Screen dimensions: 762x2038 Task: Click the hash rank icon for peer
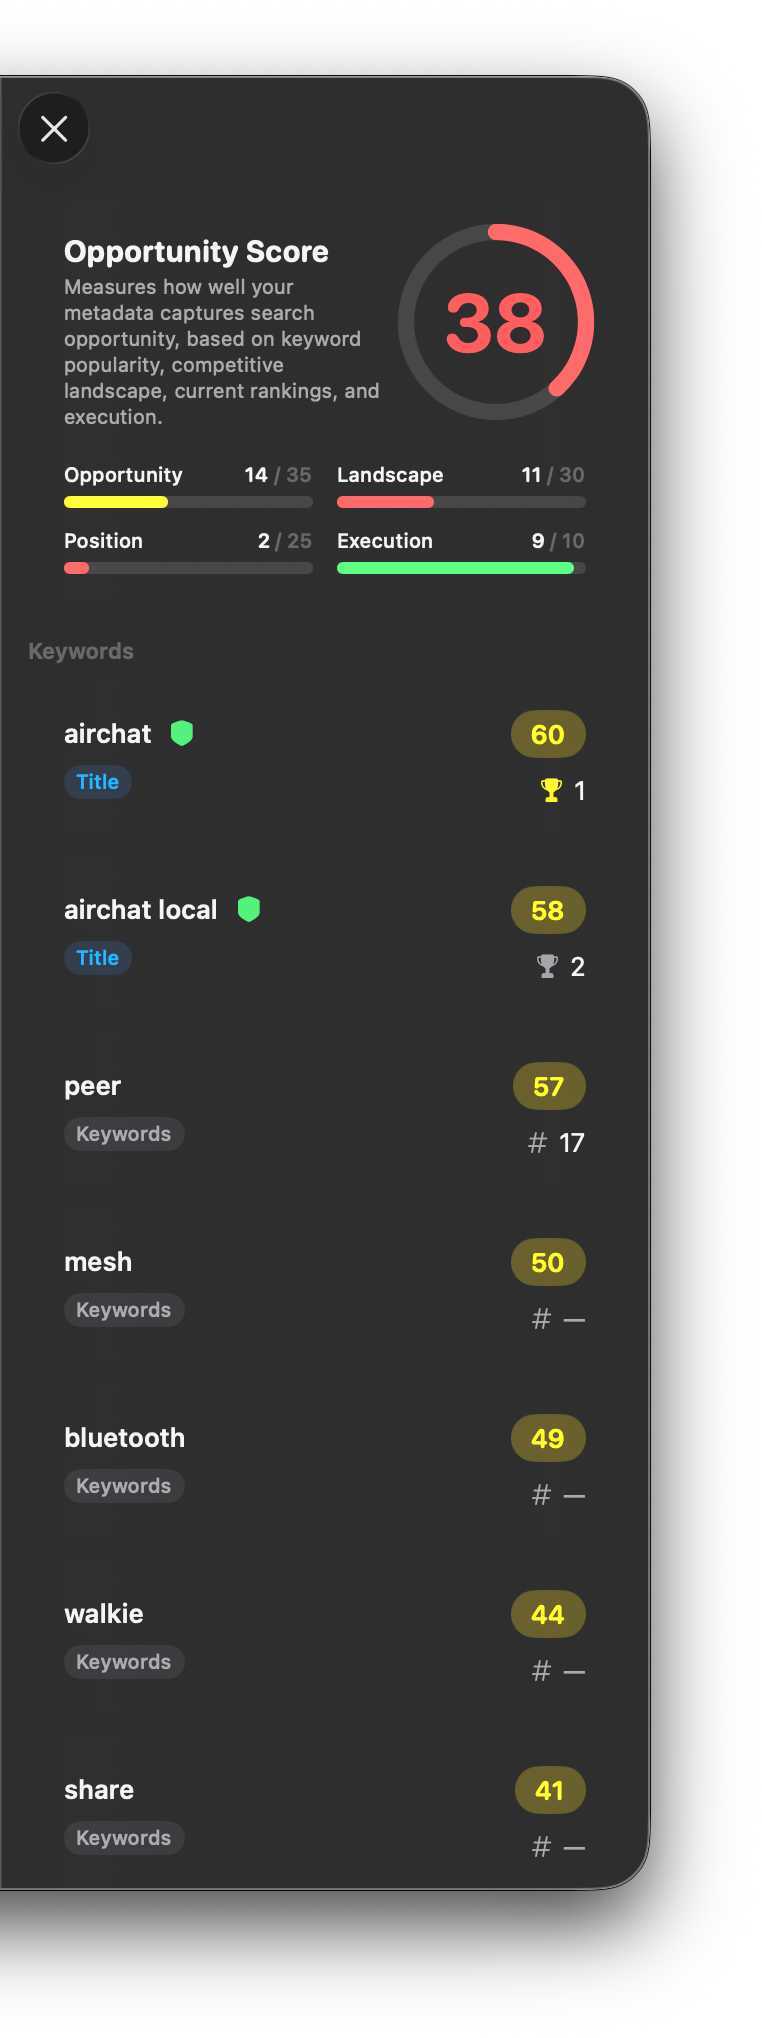tap(538, 1142)
